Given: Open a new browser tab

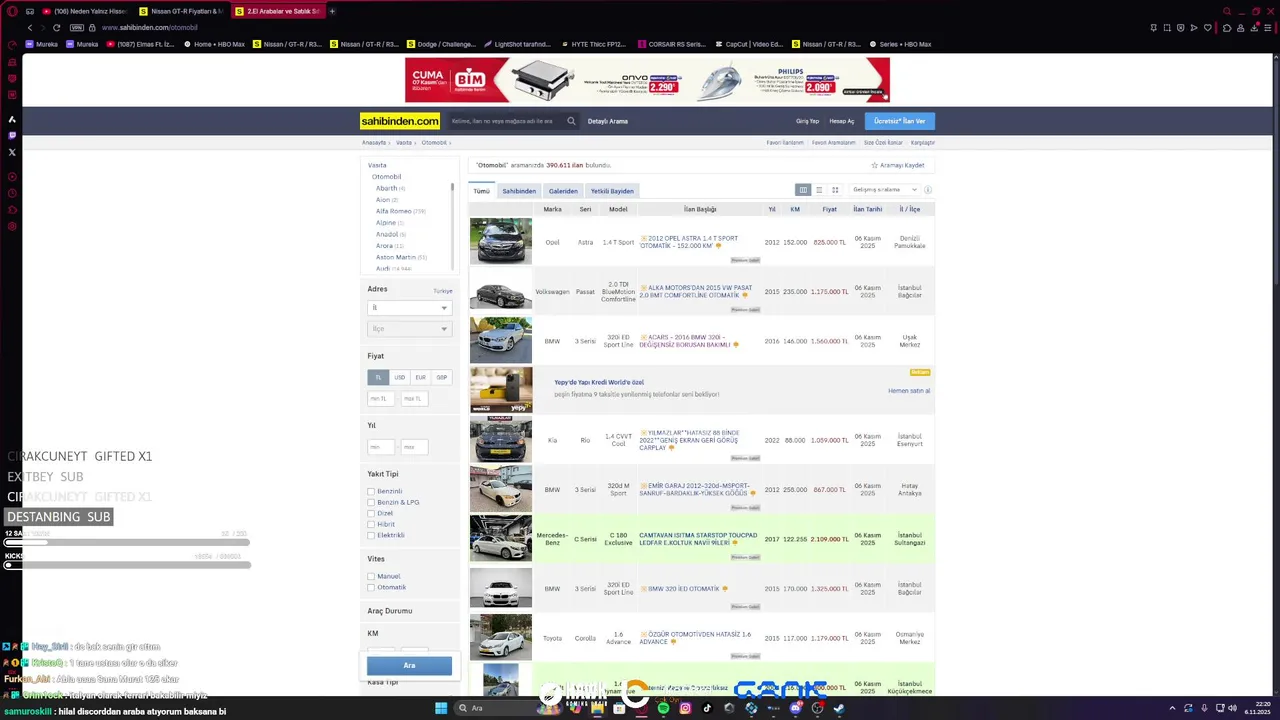Looking at the screenshot, I should tap(332, 11).
